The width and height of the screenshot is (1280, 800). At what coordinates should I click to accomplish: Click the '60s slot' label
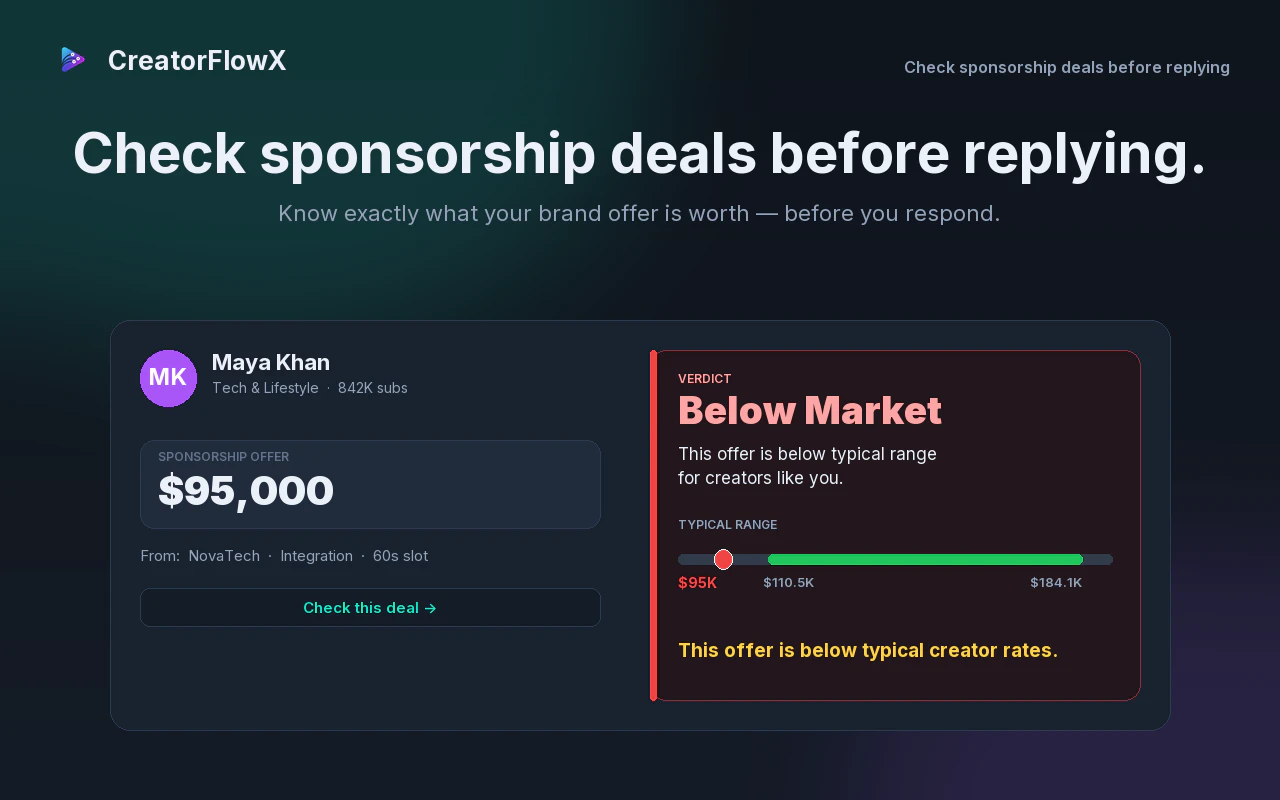(x=400, y=556)
